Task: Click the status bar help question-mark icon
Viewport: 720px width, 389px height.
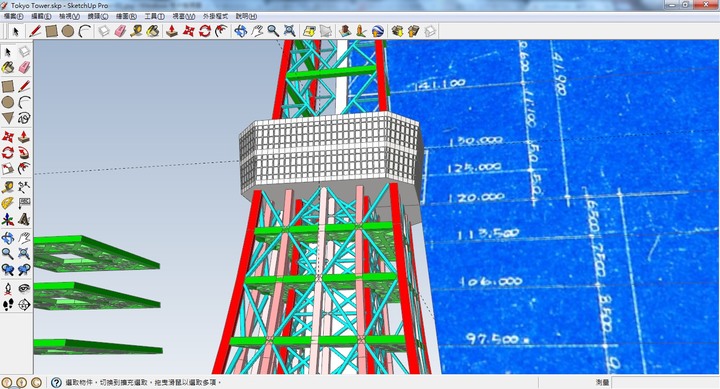Action: tap(56, 383)
